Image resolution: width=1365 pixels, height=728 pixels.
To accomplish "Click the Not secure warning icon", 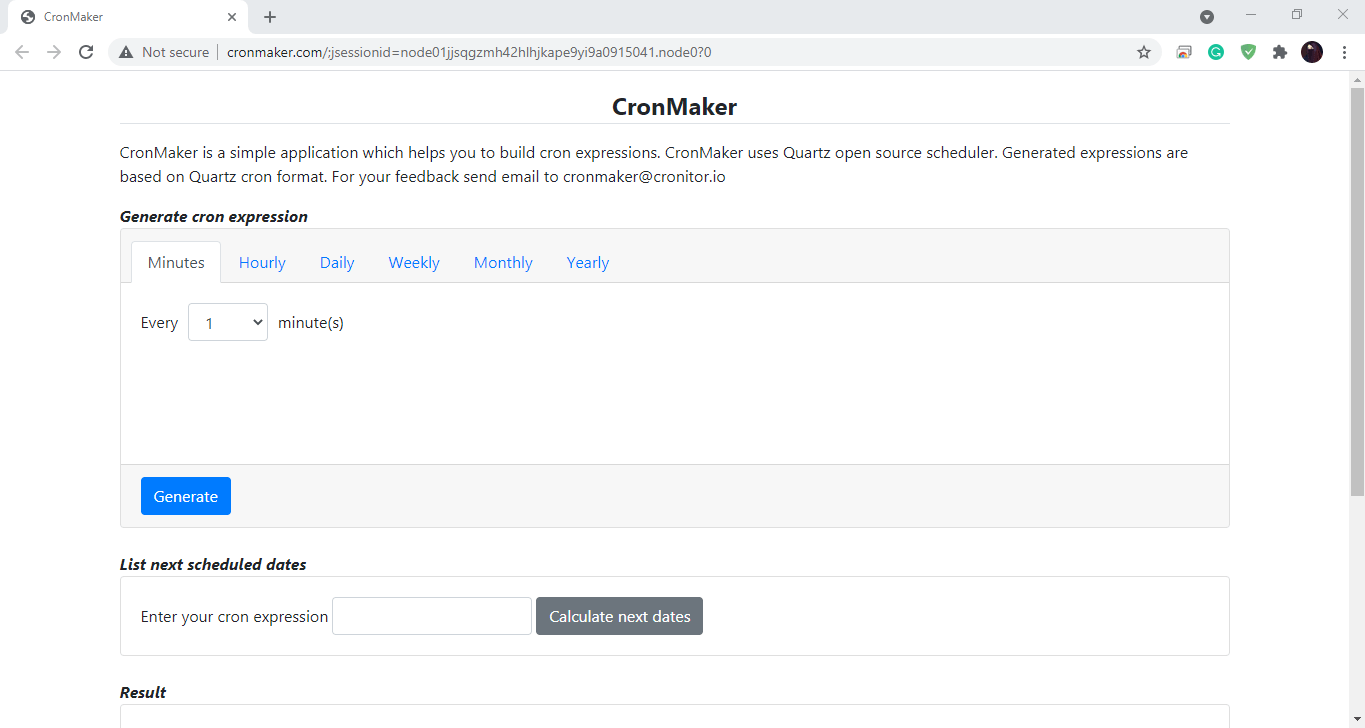I will (x=126, y=52).
